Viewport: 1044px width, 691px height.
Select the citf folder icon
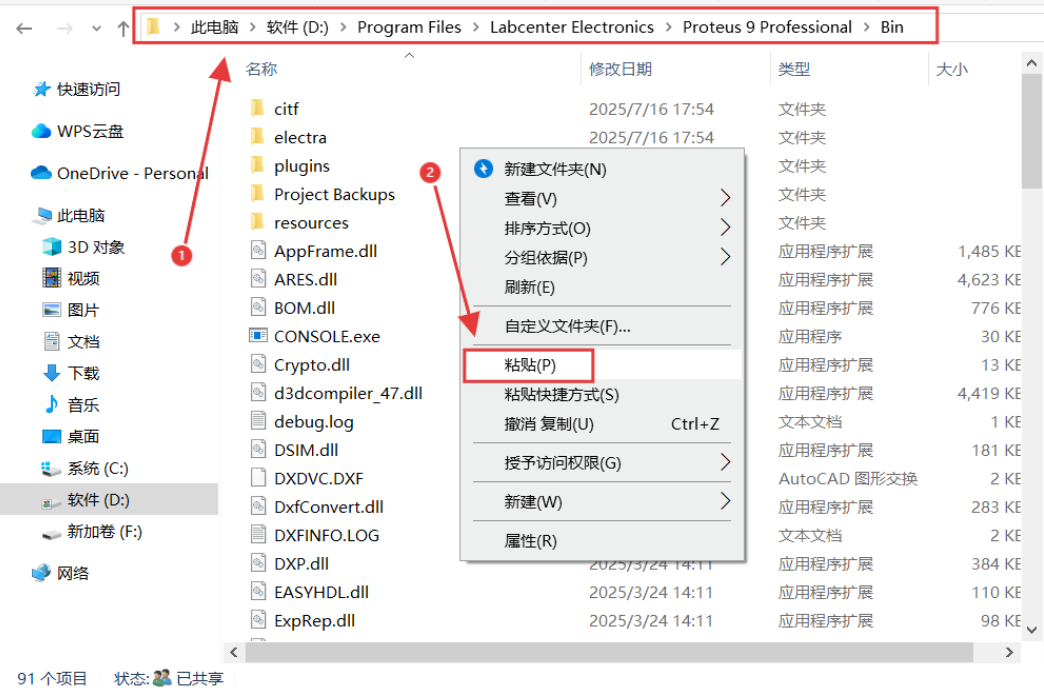tap(257, 108)
